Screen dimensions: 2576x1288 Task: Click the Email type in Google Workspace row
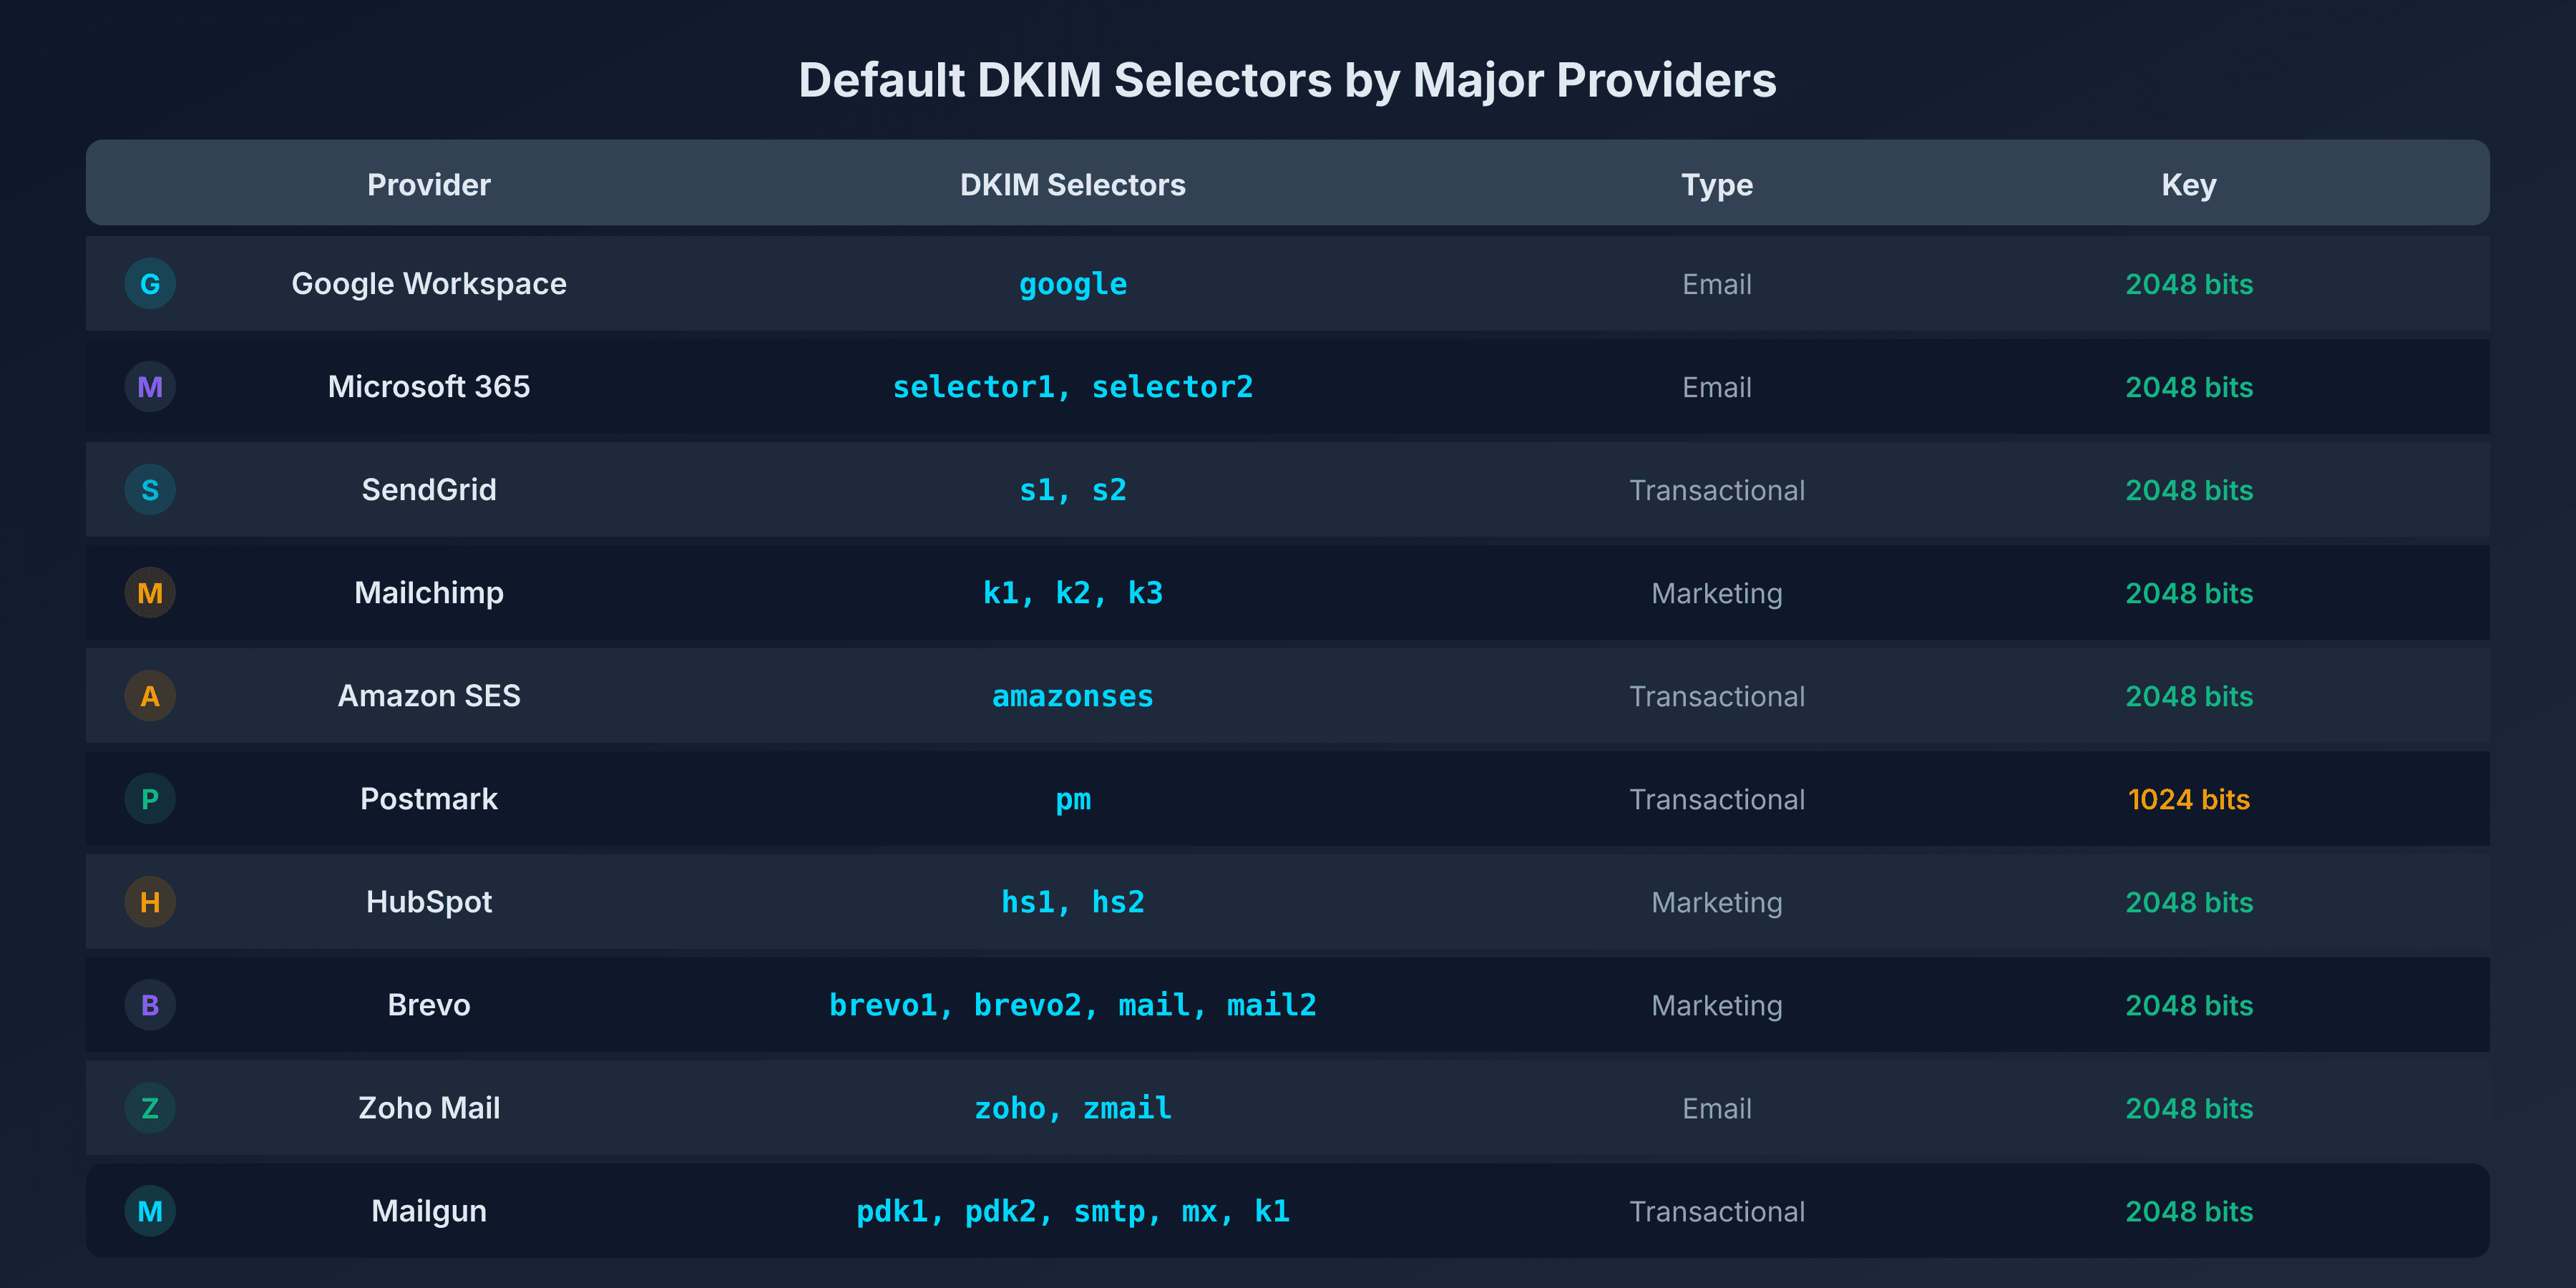point(1717,285)
